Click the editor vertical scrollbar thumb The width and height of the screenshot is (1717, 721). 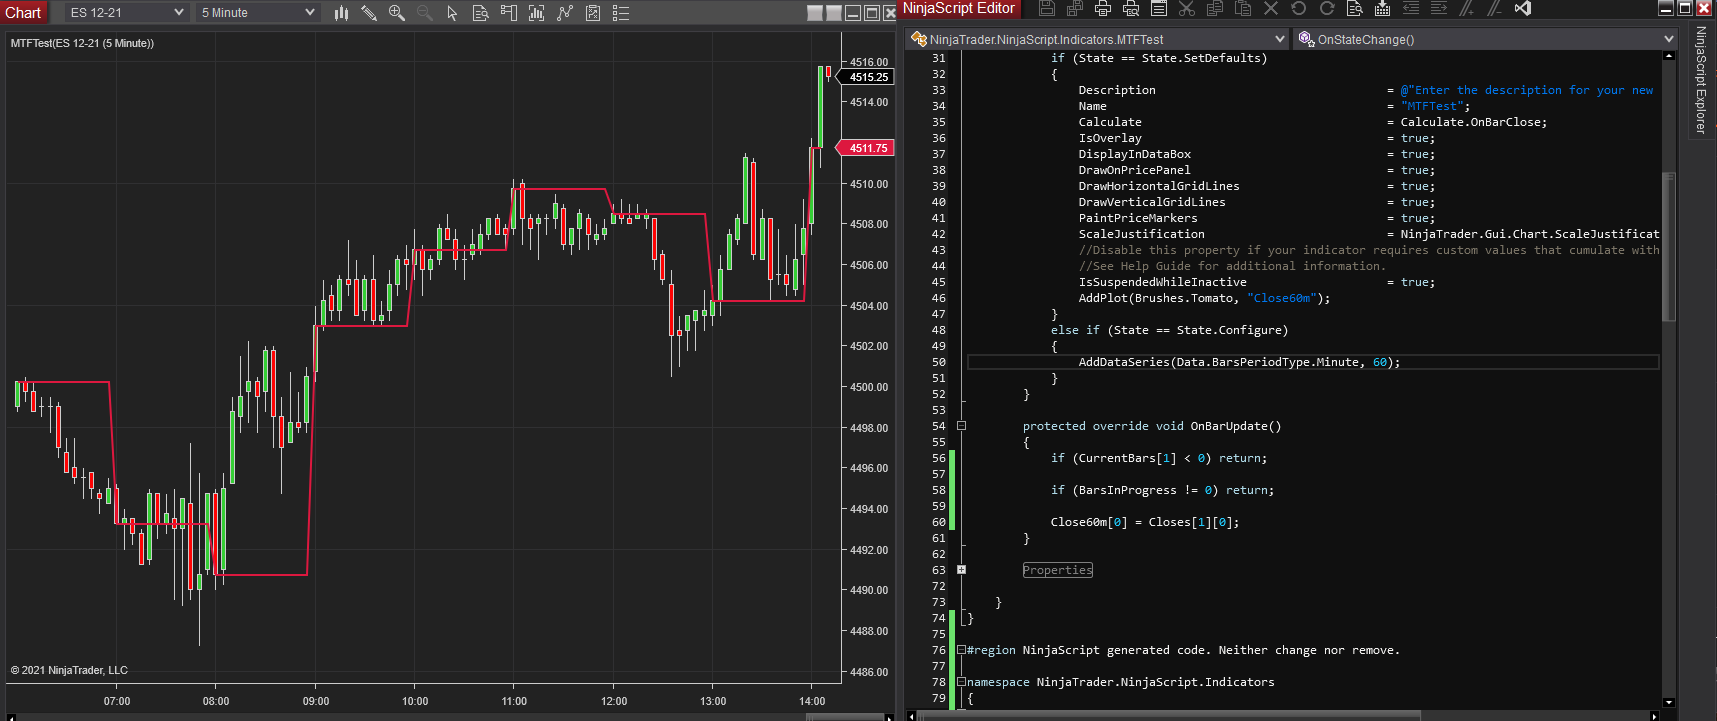1668,246
